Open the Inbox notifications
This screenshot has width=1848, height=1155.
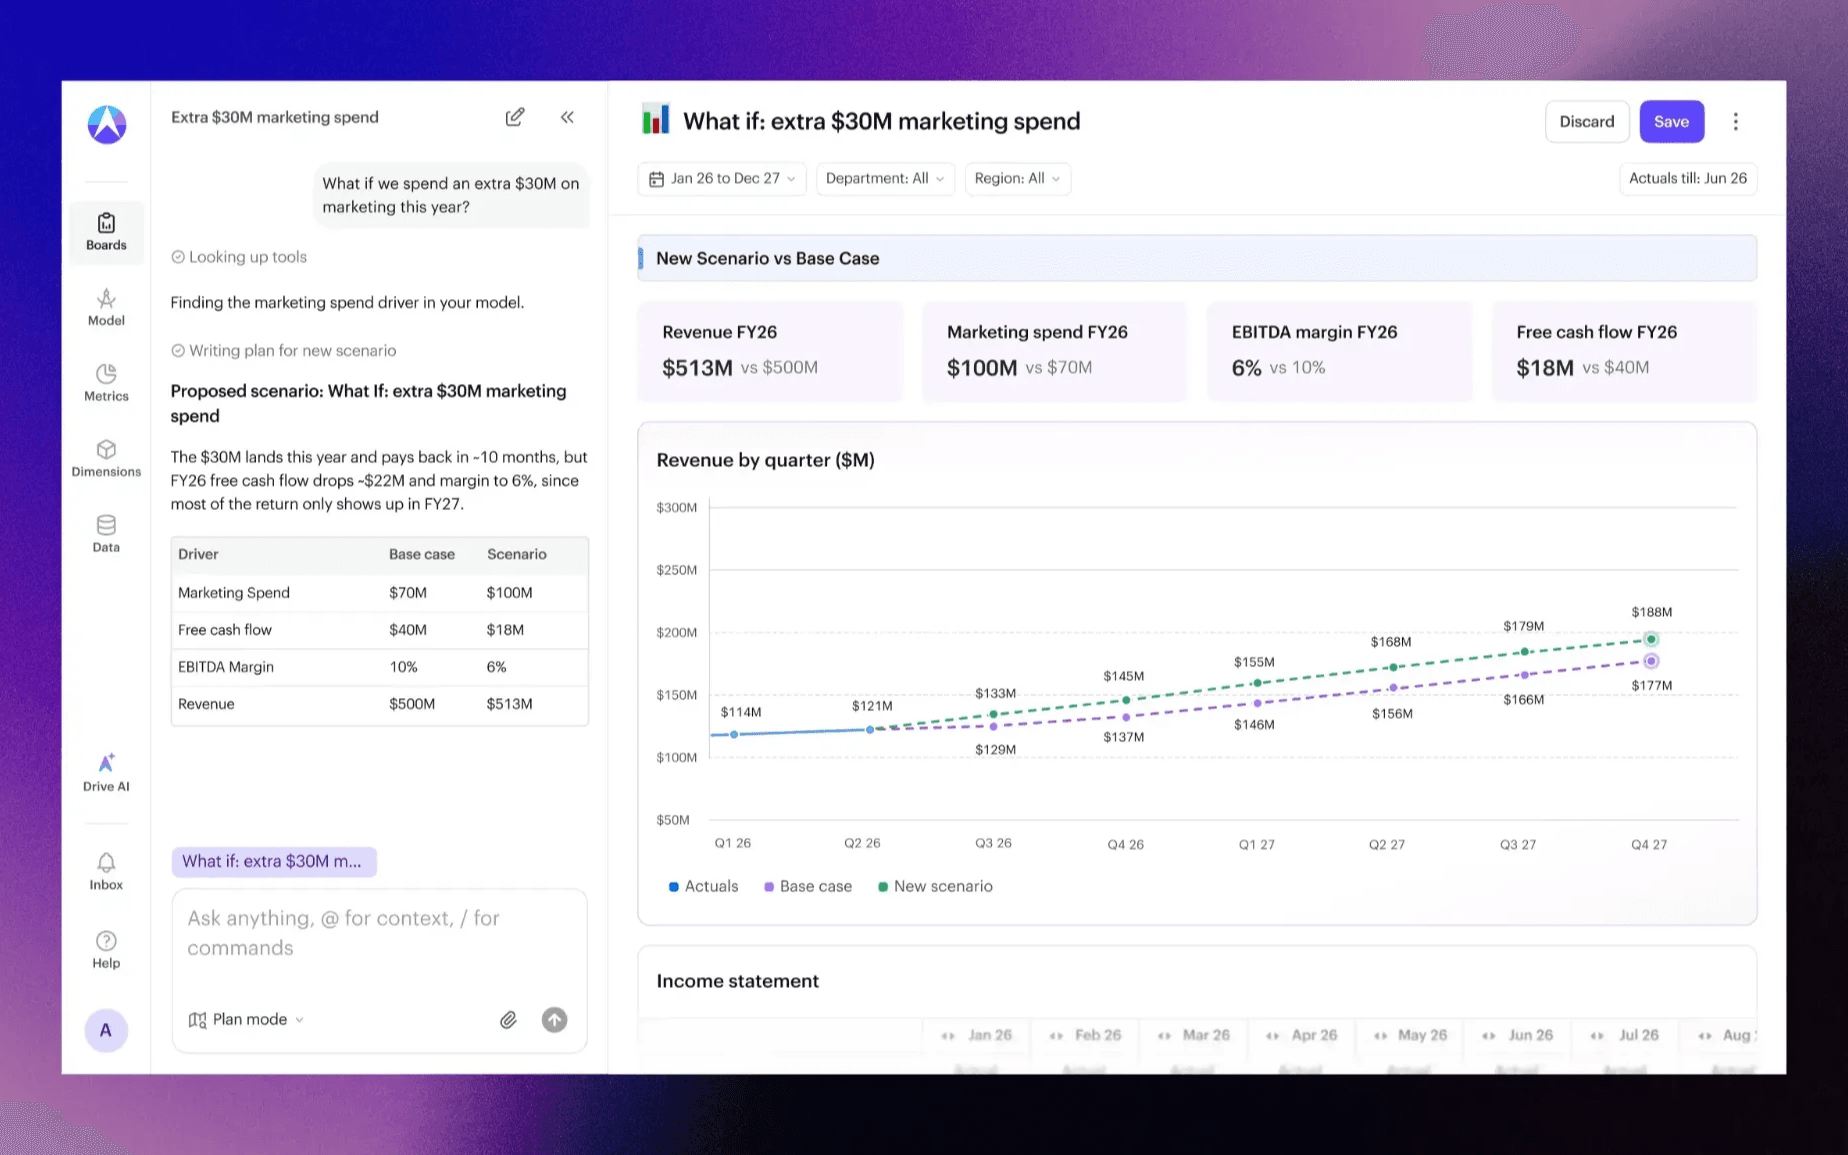(x=106, y=871)
